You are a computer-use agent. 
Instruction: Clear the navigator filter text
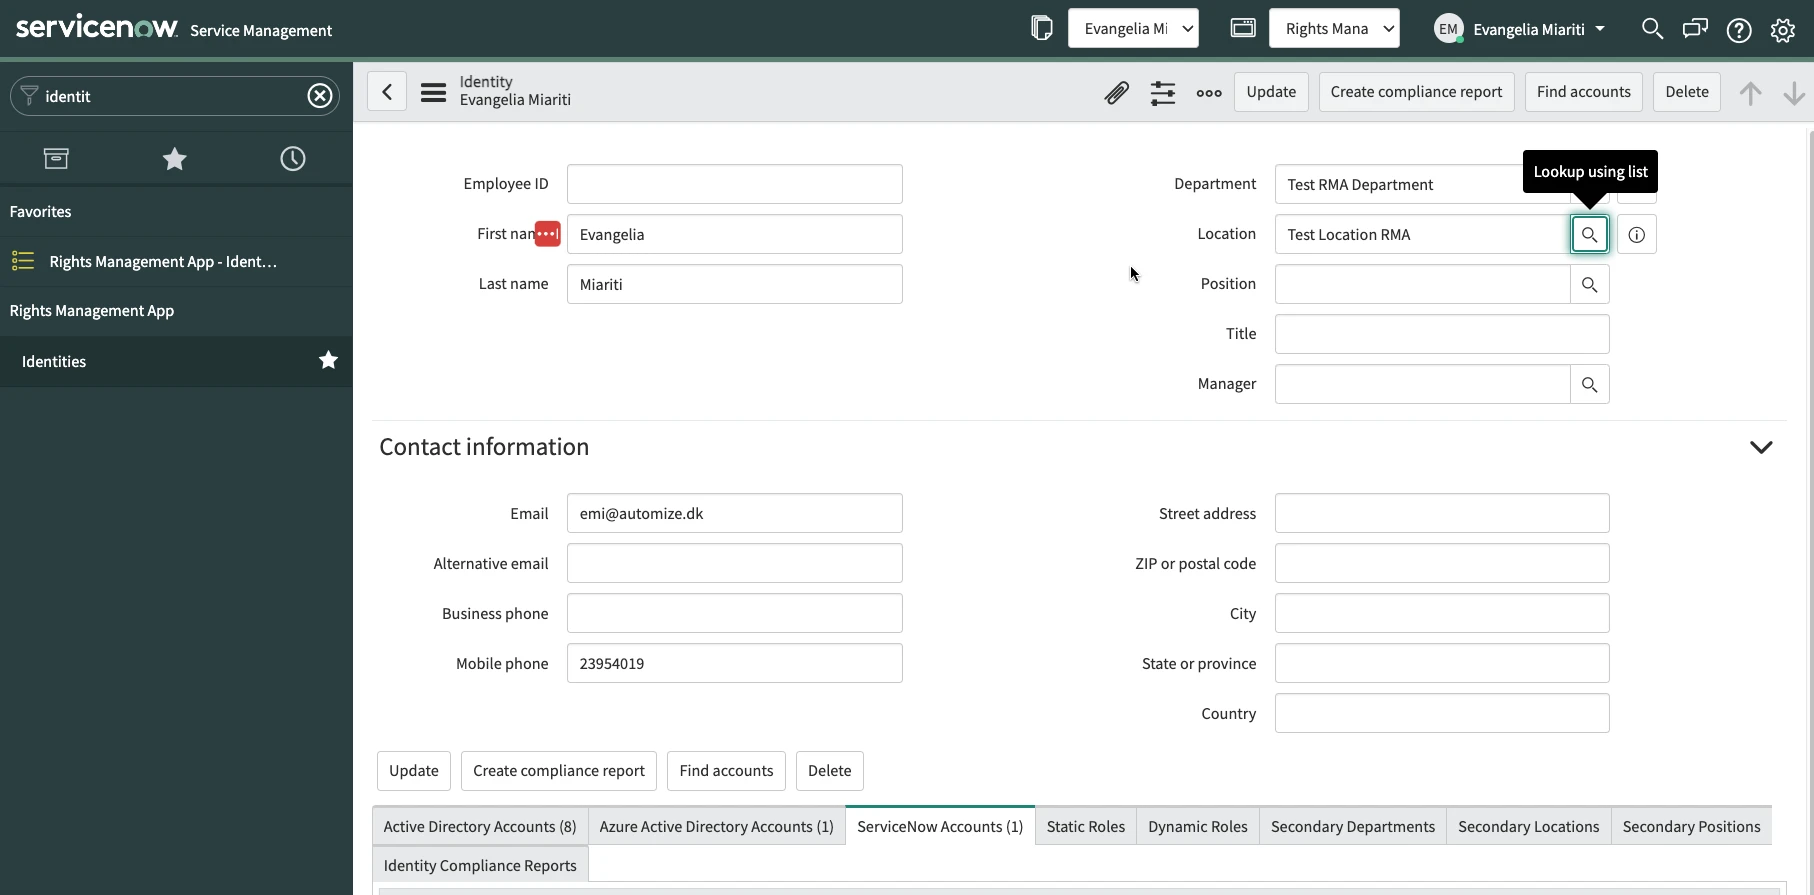coord(319,96)
